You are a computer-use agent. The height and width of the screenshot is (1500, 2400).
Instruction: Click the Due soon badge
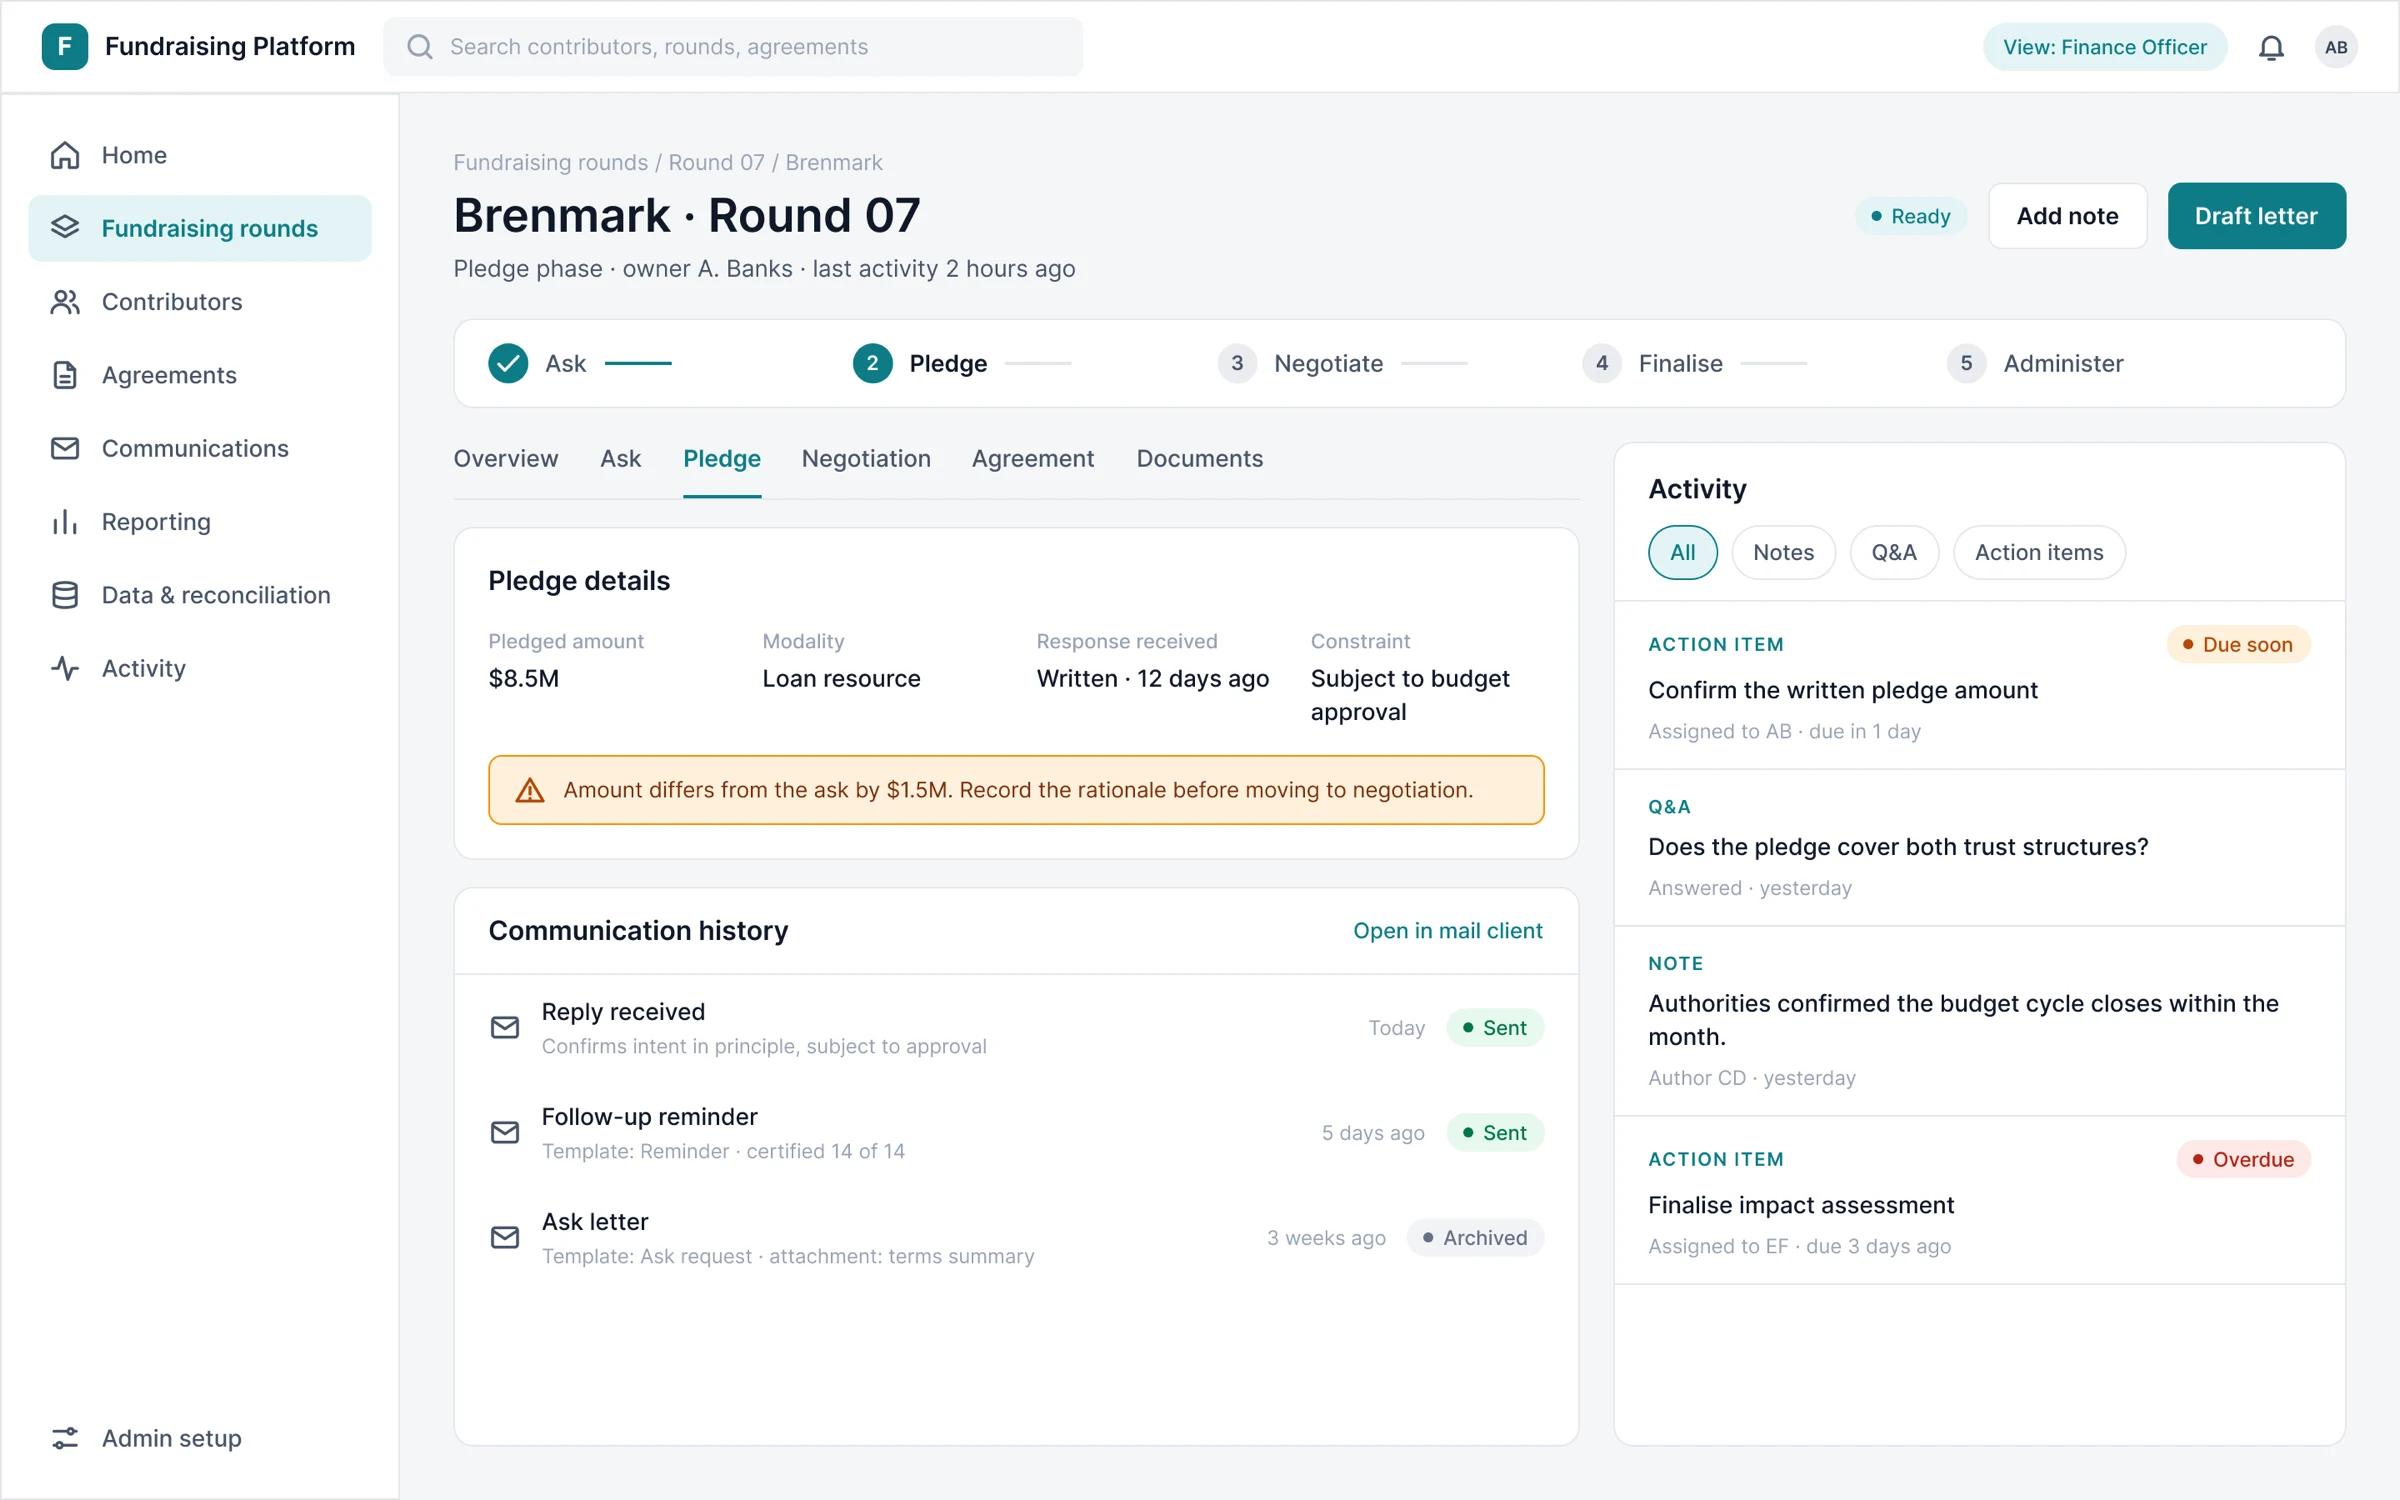point(2238,645)
